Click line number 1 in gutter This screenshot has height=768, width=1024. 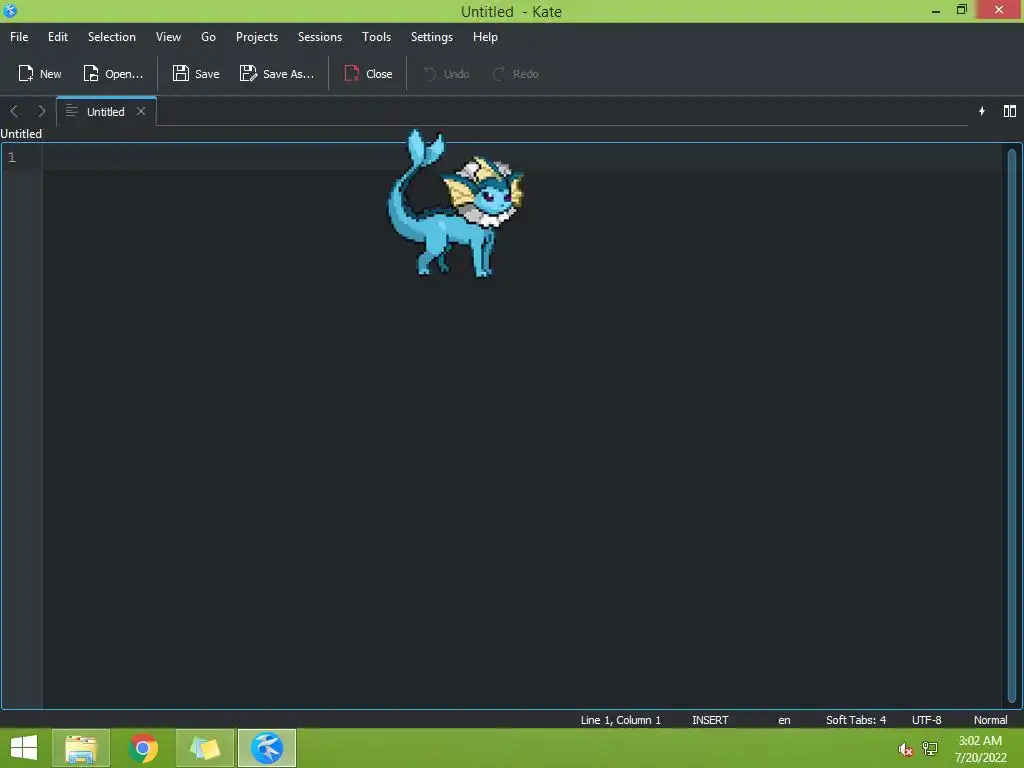[12, 157]
